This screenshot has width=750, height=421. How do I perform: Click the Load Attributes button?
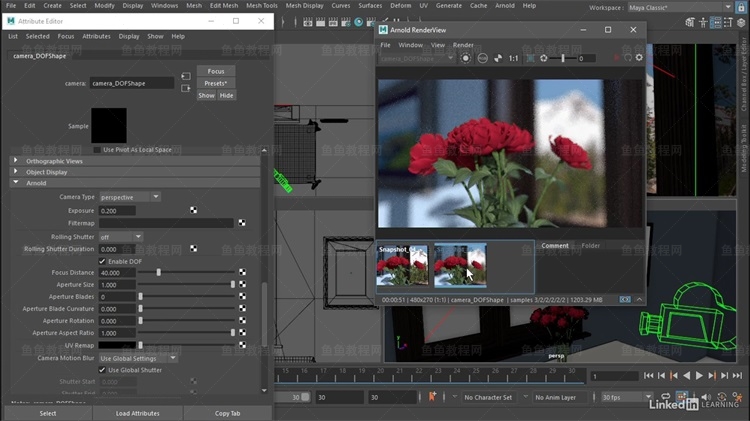coord(138,413)
